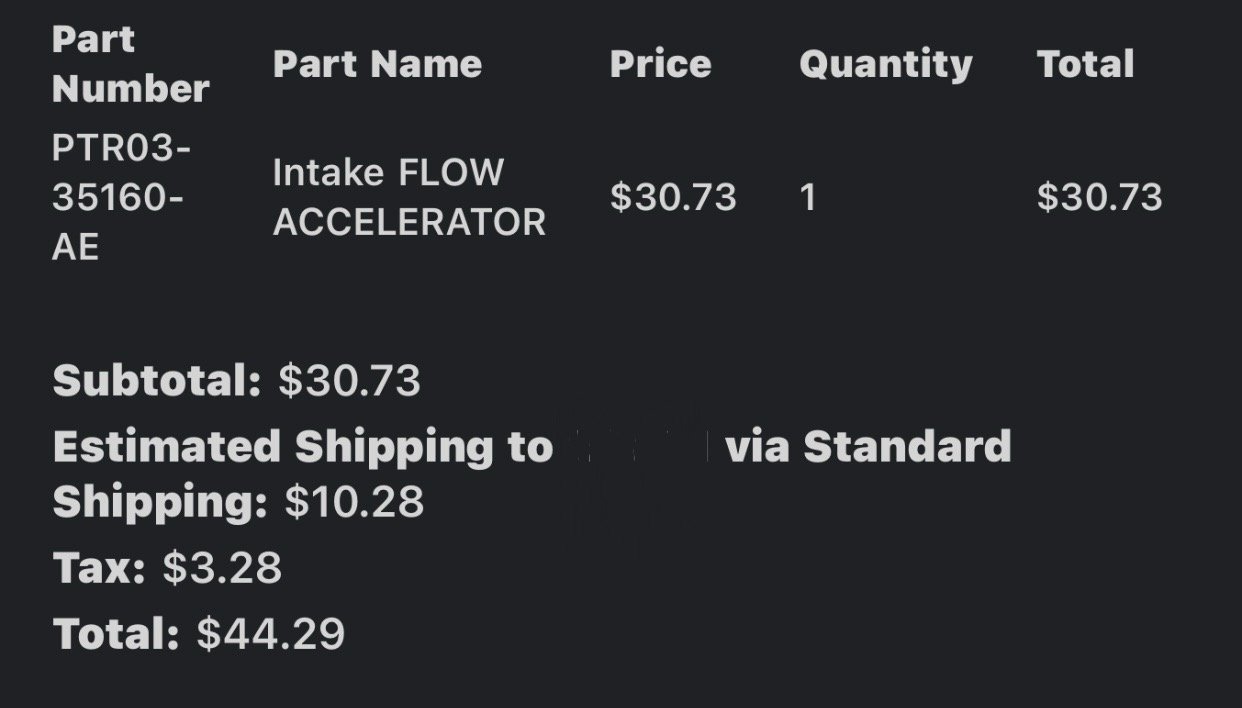The image size is (1242, 708).
Task: Select the grand total $44.29
Action: (271, 634)
